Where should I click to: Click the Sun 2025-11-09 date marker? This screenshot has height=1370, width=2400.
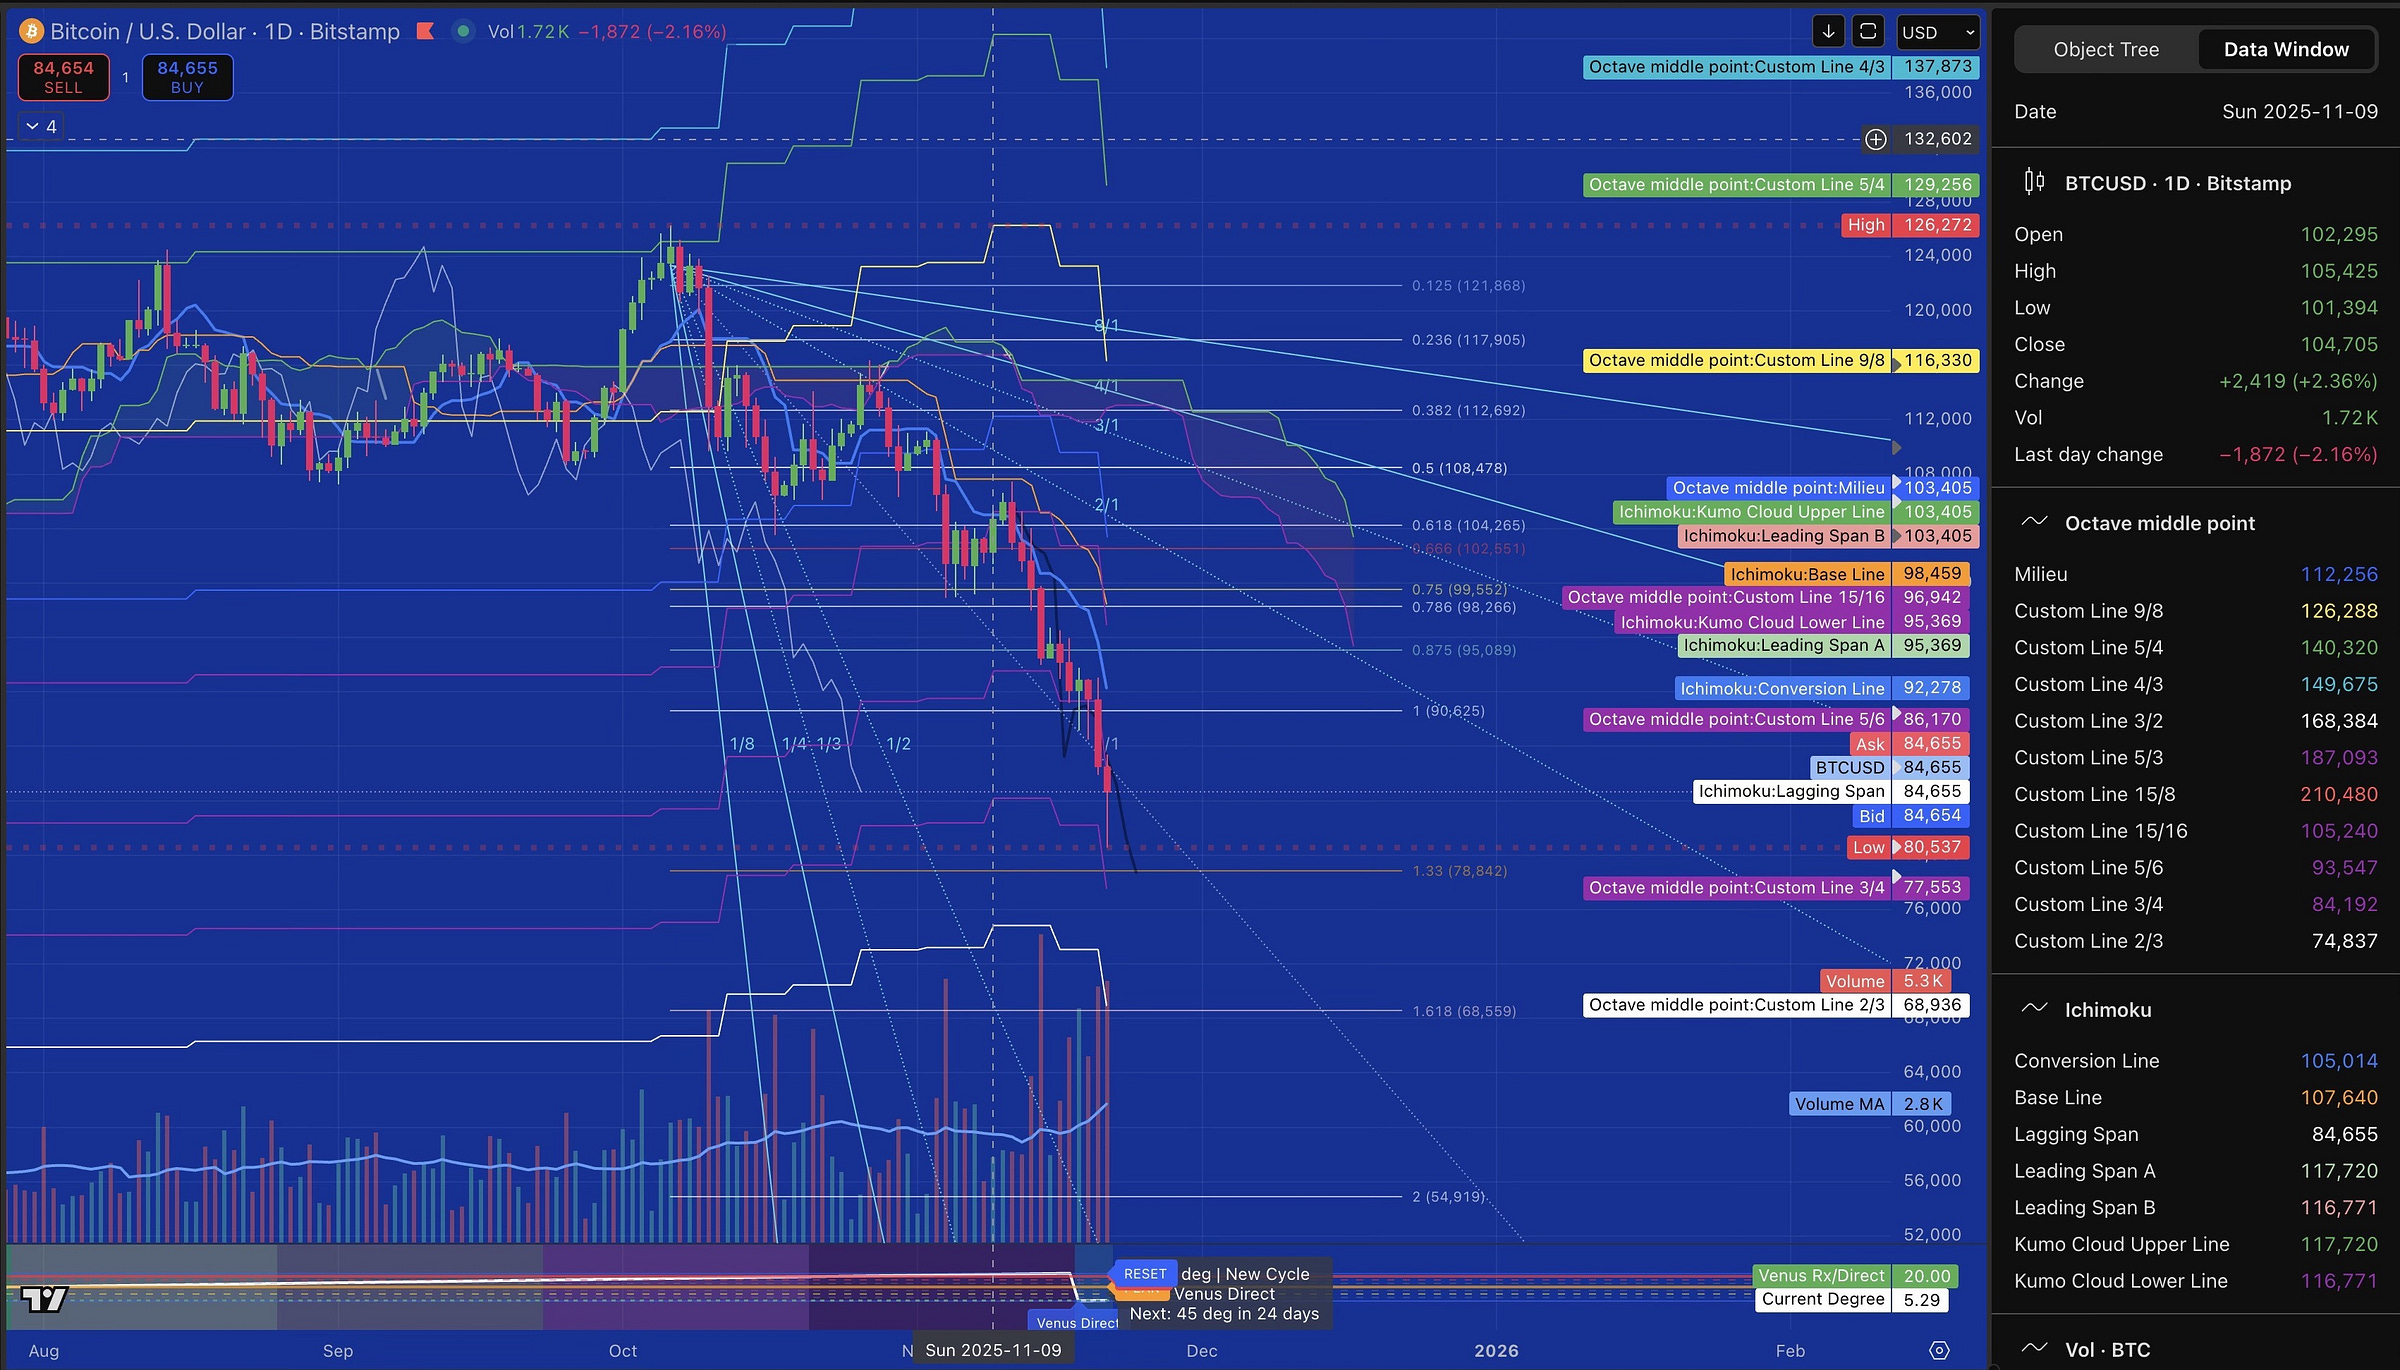tap(992, 1350)
